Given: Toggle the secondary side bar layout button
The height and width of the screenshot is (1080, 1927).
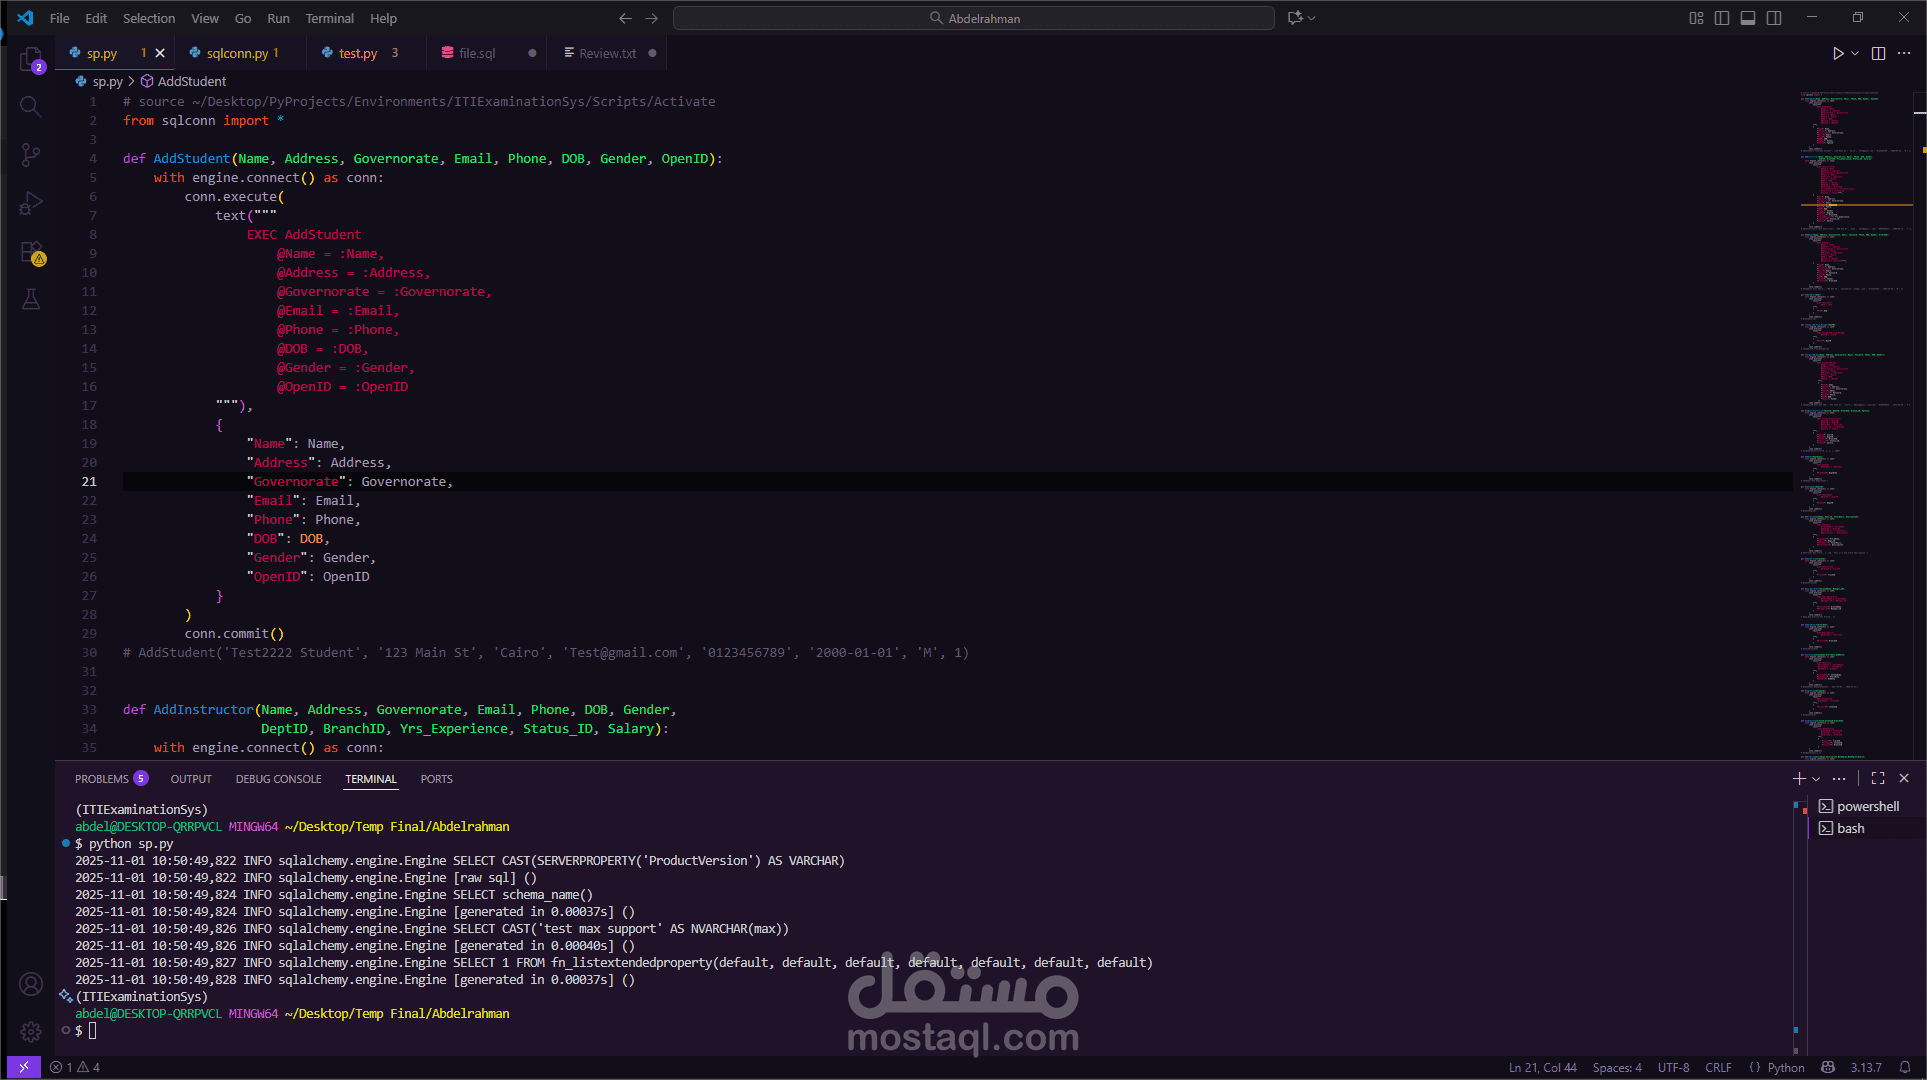Looking at the screenshot, I should pyautogui.click(x=1774, y=18).
